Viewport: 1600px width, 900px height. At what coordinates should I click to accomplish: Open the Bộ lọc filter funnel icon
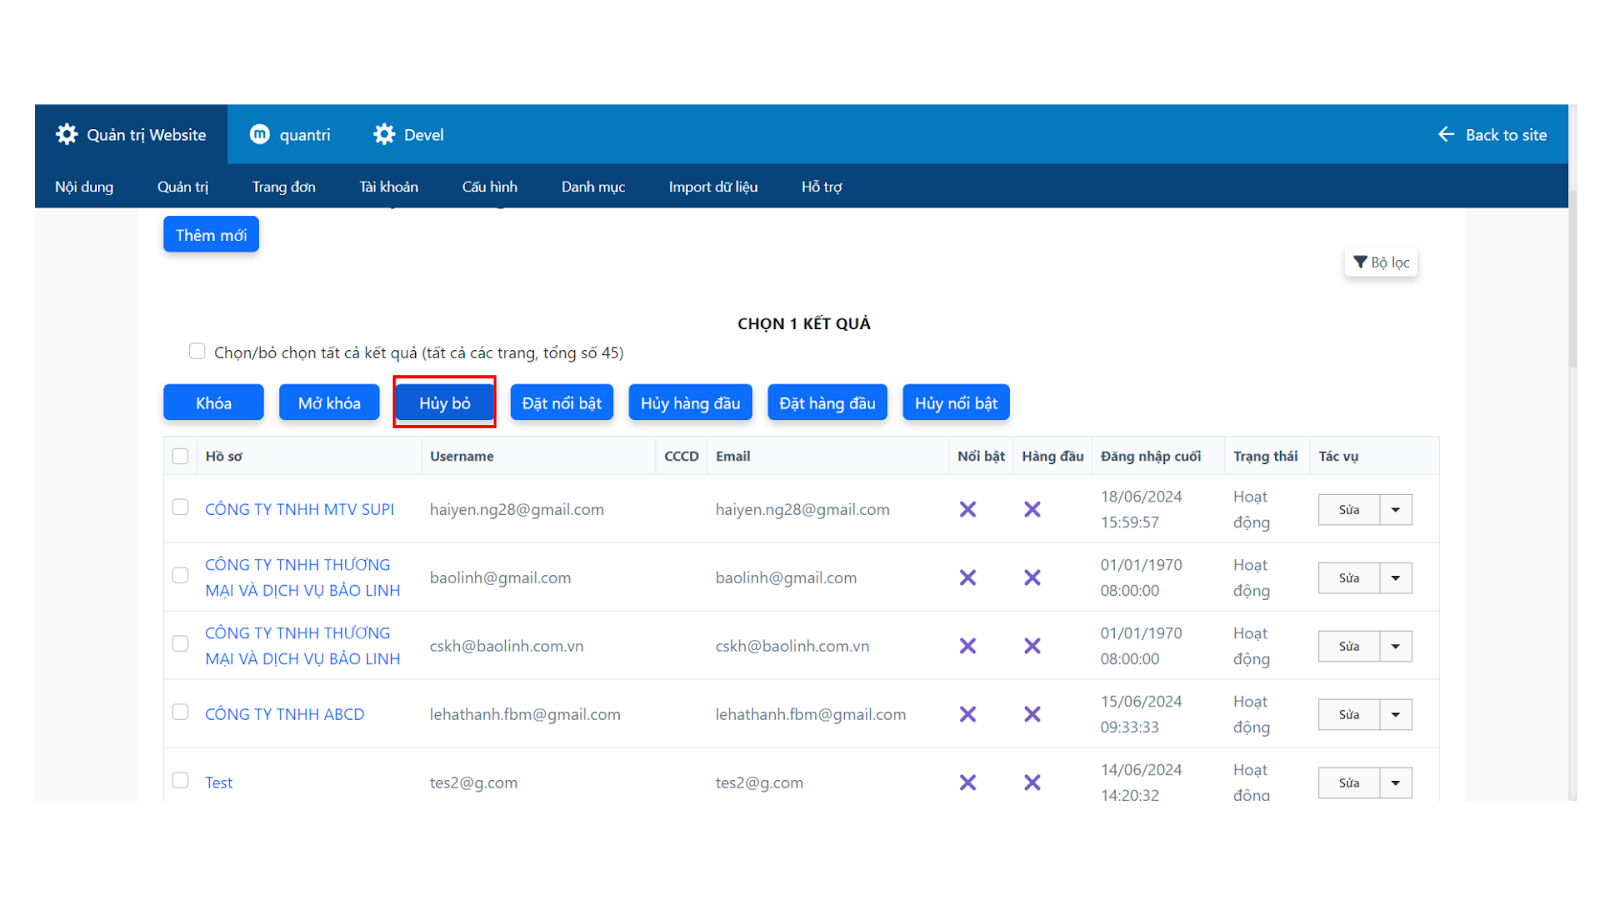tap(1360, 262)
